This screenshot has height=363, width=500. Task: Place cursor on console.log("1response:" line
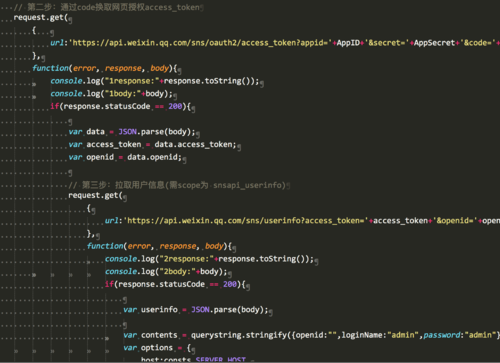click(155, 81)
